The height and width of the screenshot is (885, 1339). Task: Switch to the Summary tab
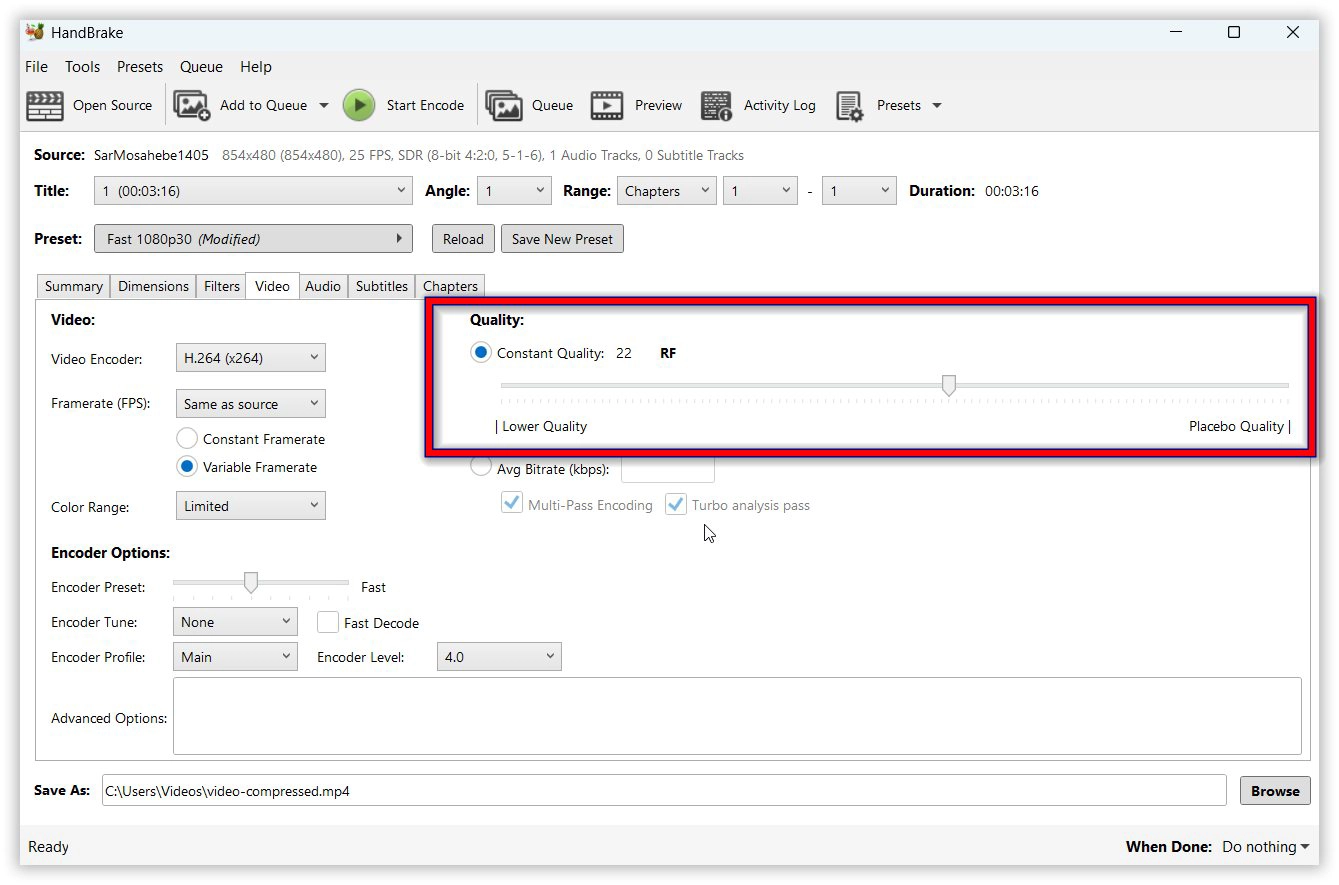pyautogui.click(x=73, y=286)
